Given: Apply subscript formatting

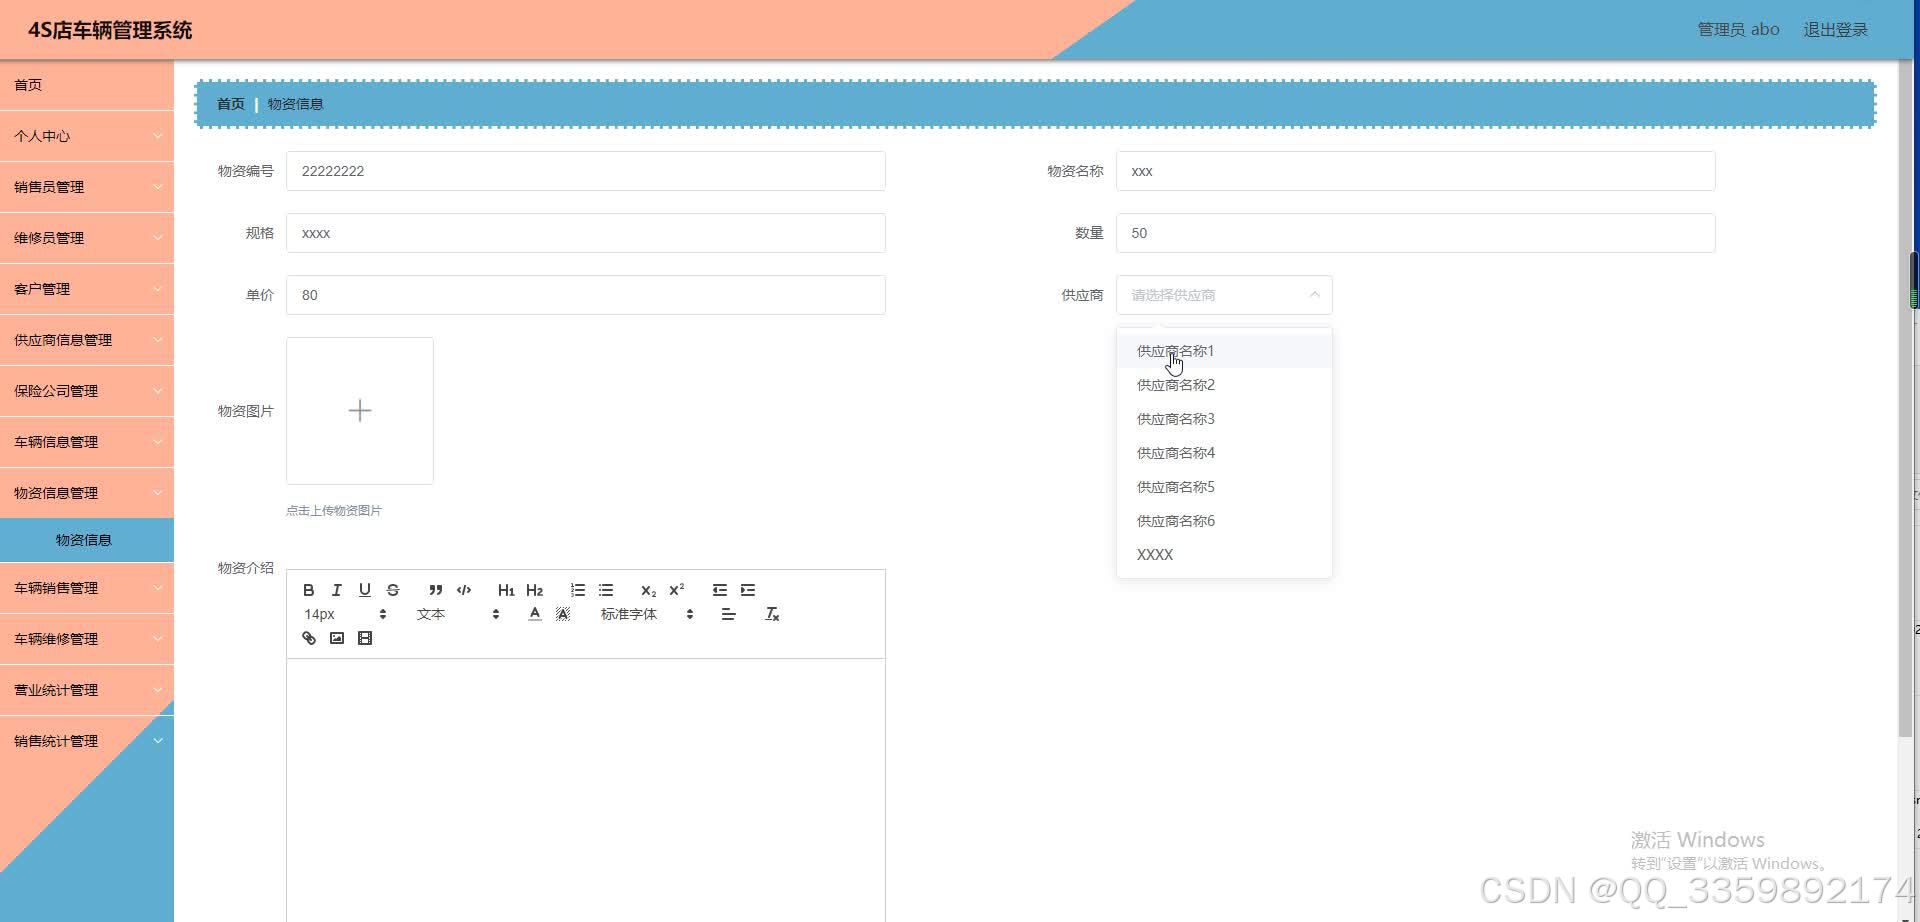Looking at the screenshot, I should point(648,590).
